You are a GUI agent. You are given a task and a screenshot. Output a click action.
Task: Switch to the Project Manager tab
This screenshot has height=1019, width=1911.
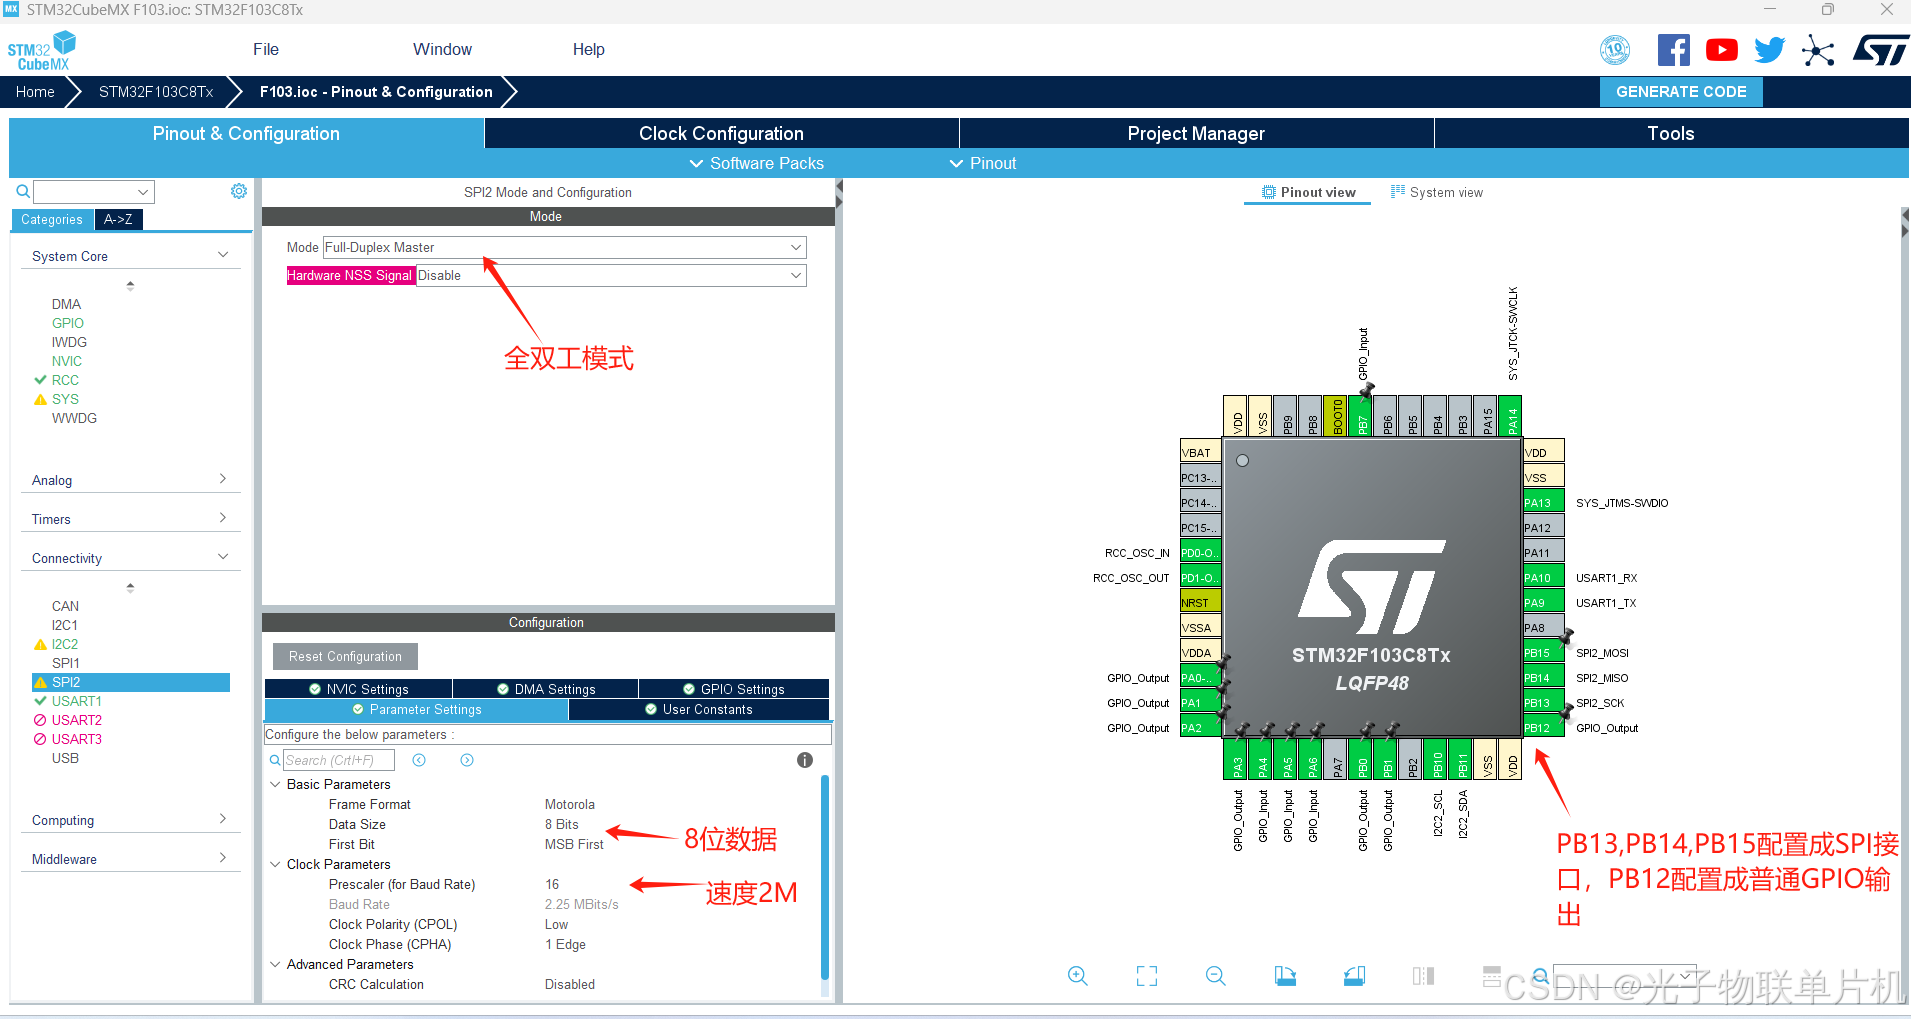pos(1196,133)
